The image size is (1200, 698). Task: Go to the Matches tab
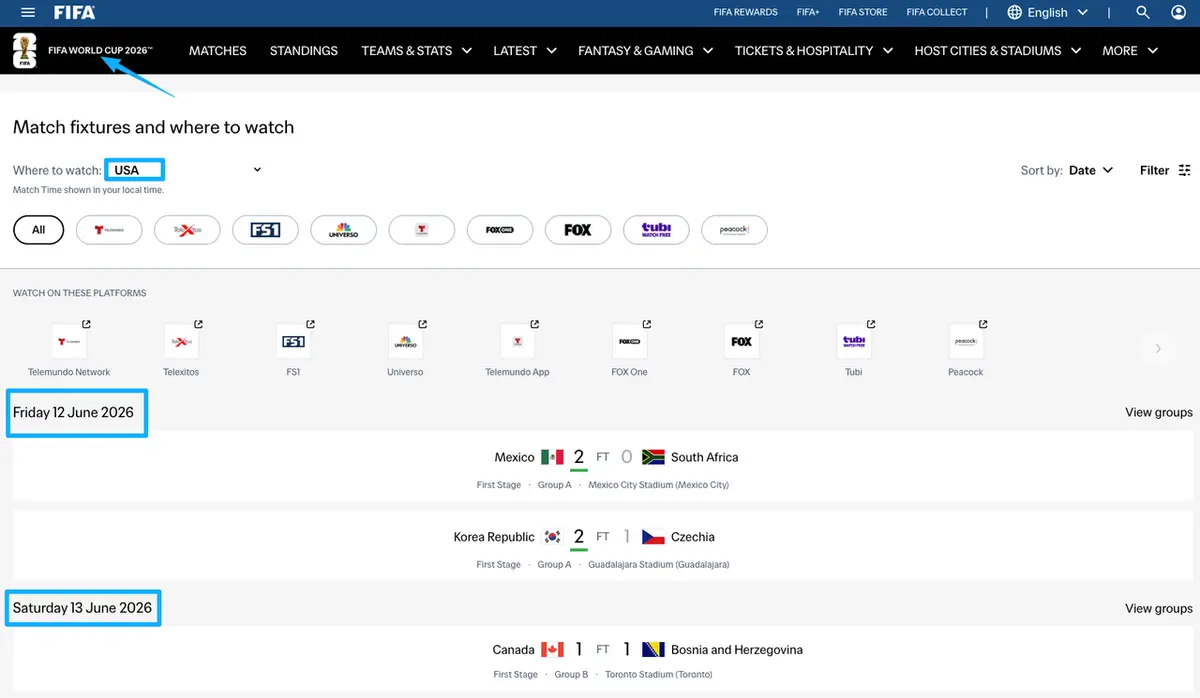click(218, 50)
